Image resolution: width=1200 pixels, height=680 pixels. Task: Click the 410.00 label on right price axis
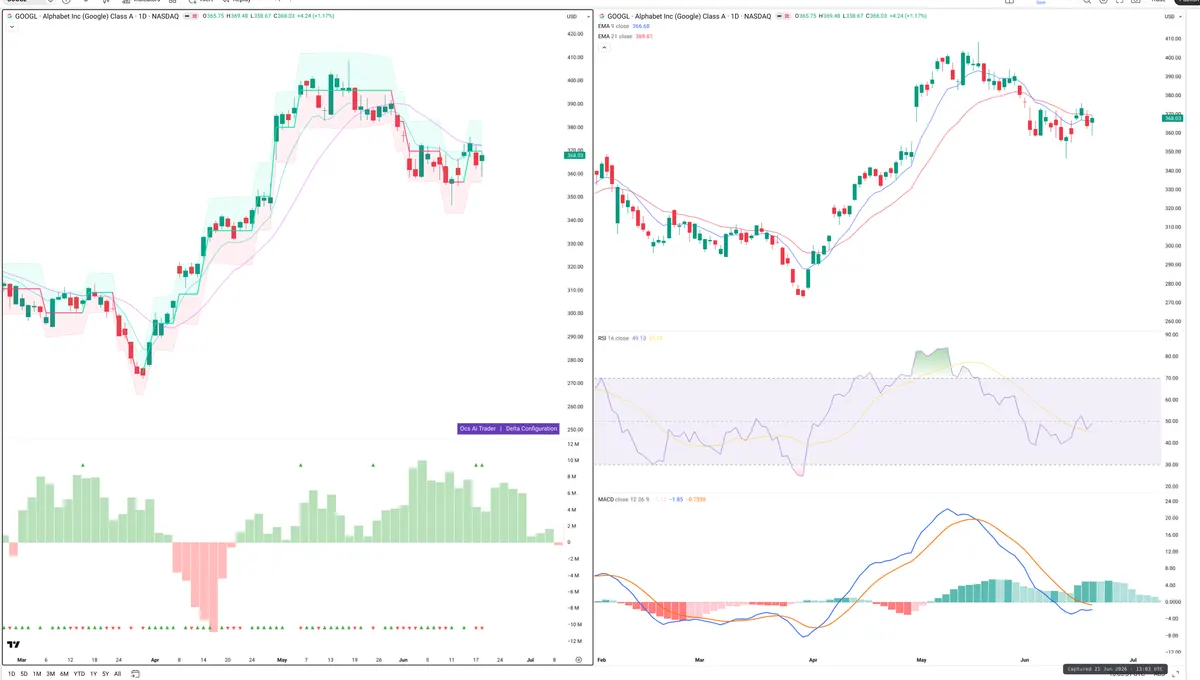[x=1172, y=38]
